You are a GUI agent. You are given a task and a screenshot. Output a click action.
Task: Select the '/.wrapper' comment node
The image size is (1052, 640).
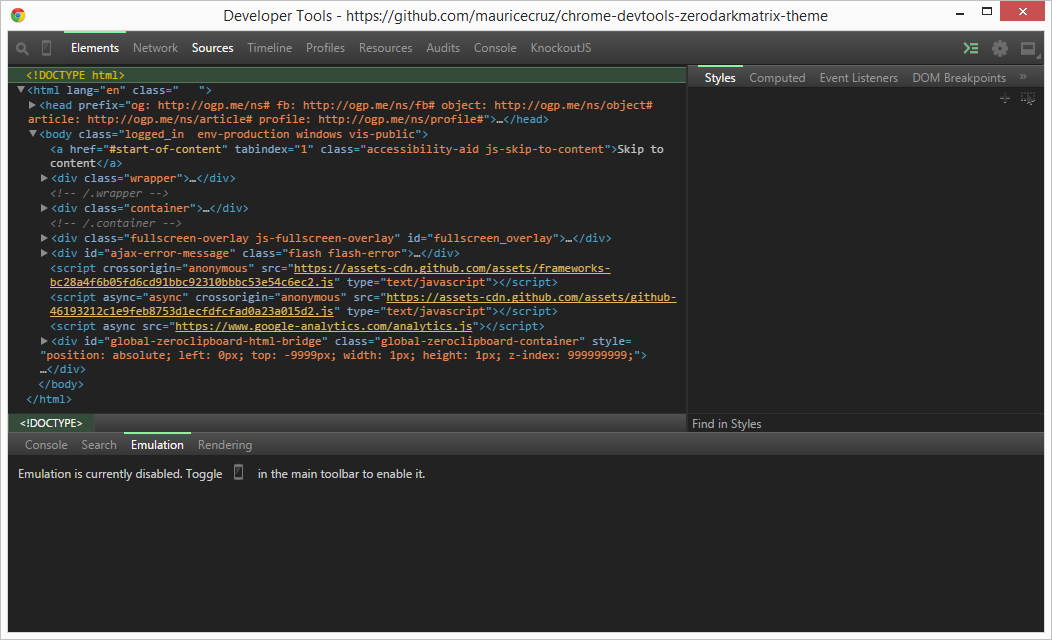click(x=109, y=193)
